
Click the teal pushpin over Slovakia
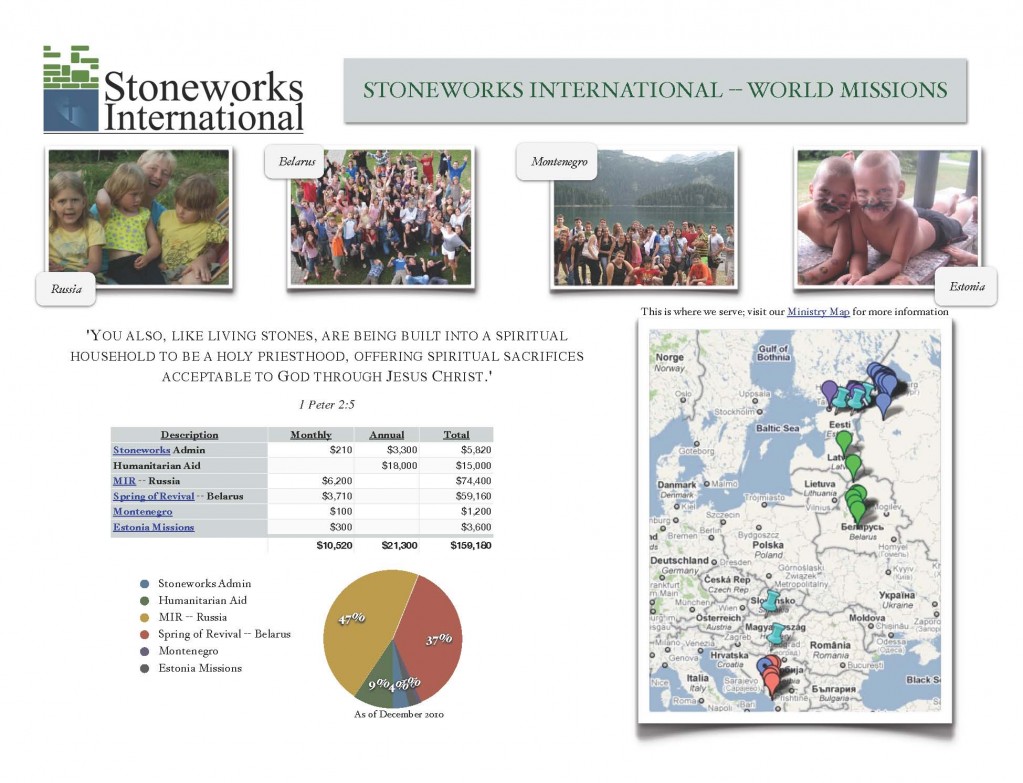[x=772, y=602]
